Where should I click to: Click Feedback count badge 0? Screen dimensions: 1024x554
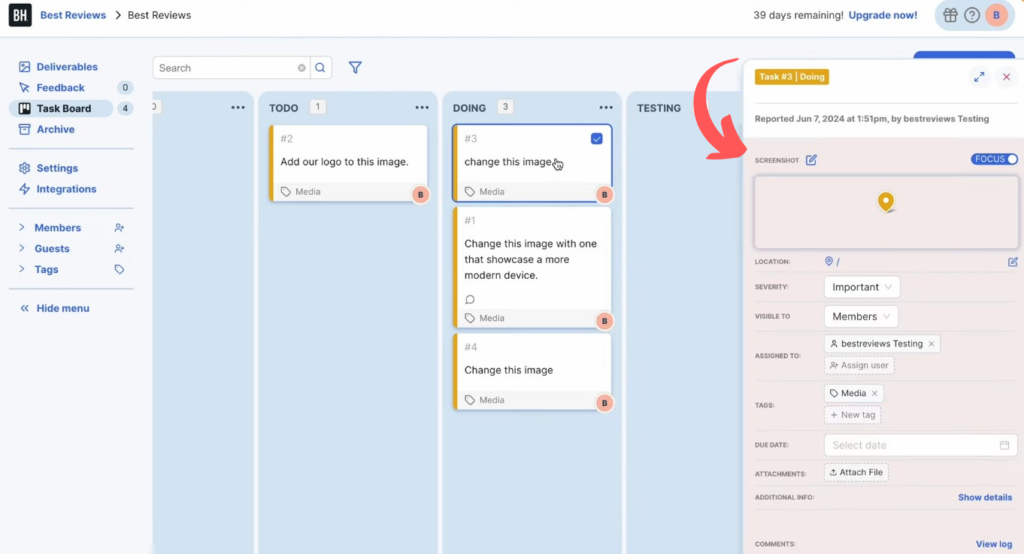[125, 88]
